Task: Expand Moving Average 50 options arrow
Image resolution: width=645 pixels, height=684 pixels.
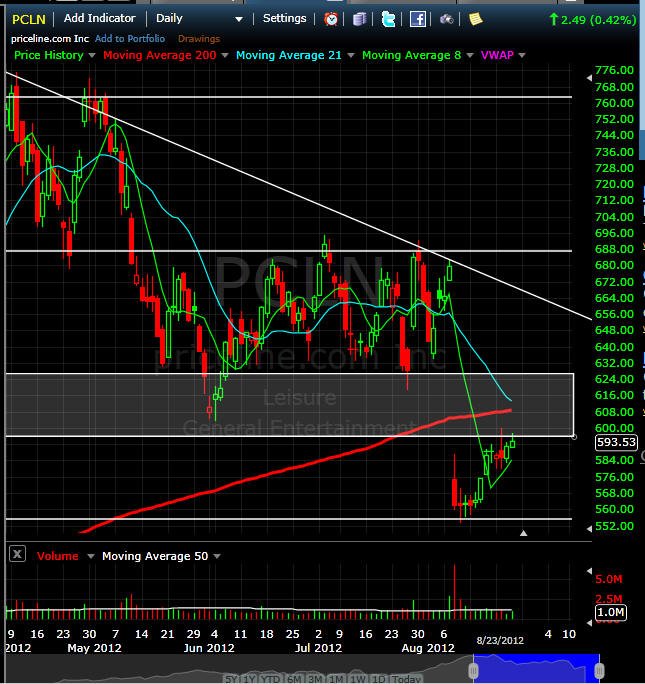Action: coord(217,556)
